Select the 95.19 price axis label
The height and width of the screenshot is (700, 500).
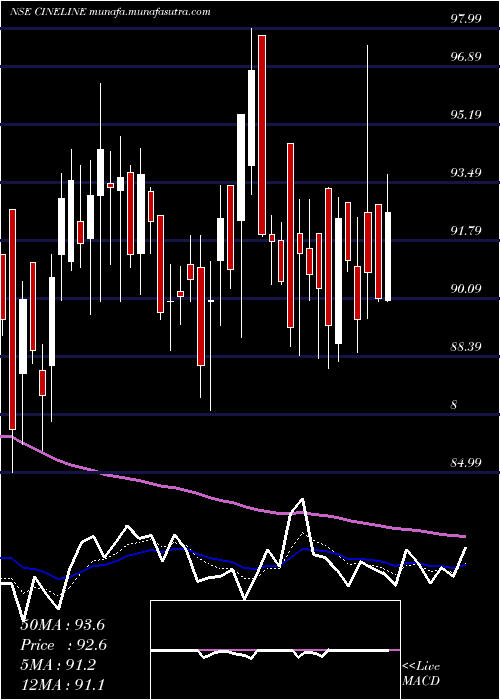[x=466, y=115]
